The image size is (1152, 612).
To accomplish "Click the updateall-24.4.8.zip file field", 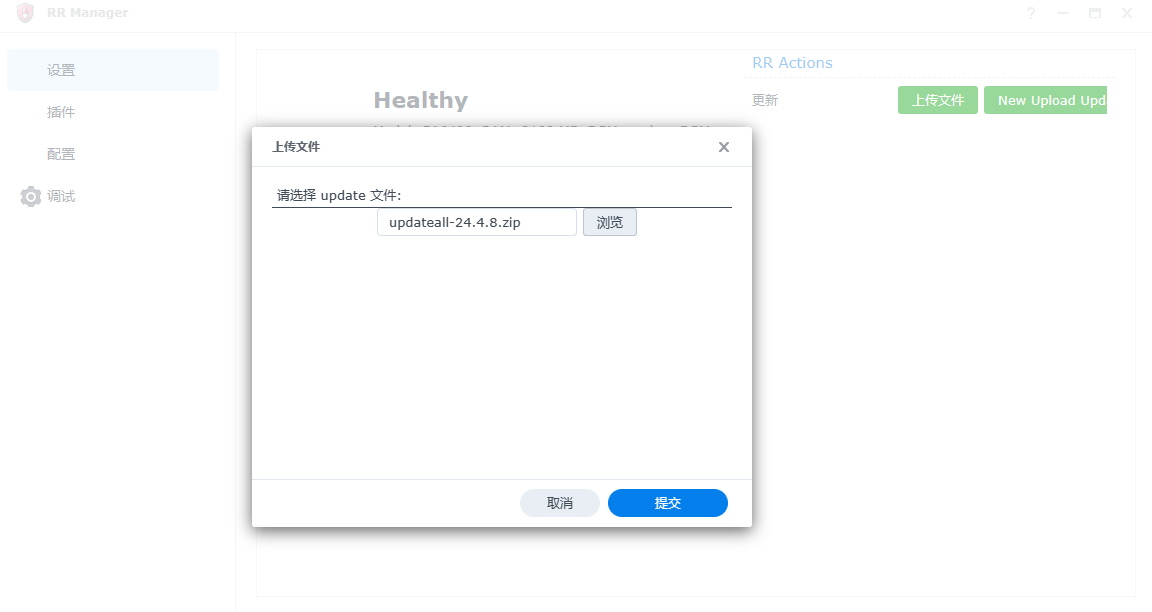I will coord(476,222).
